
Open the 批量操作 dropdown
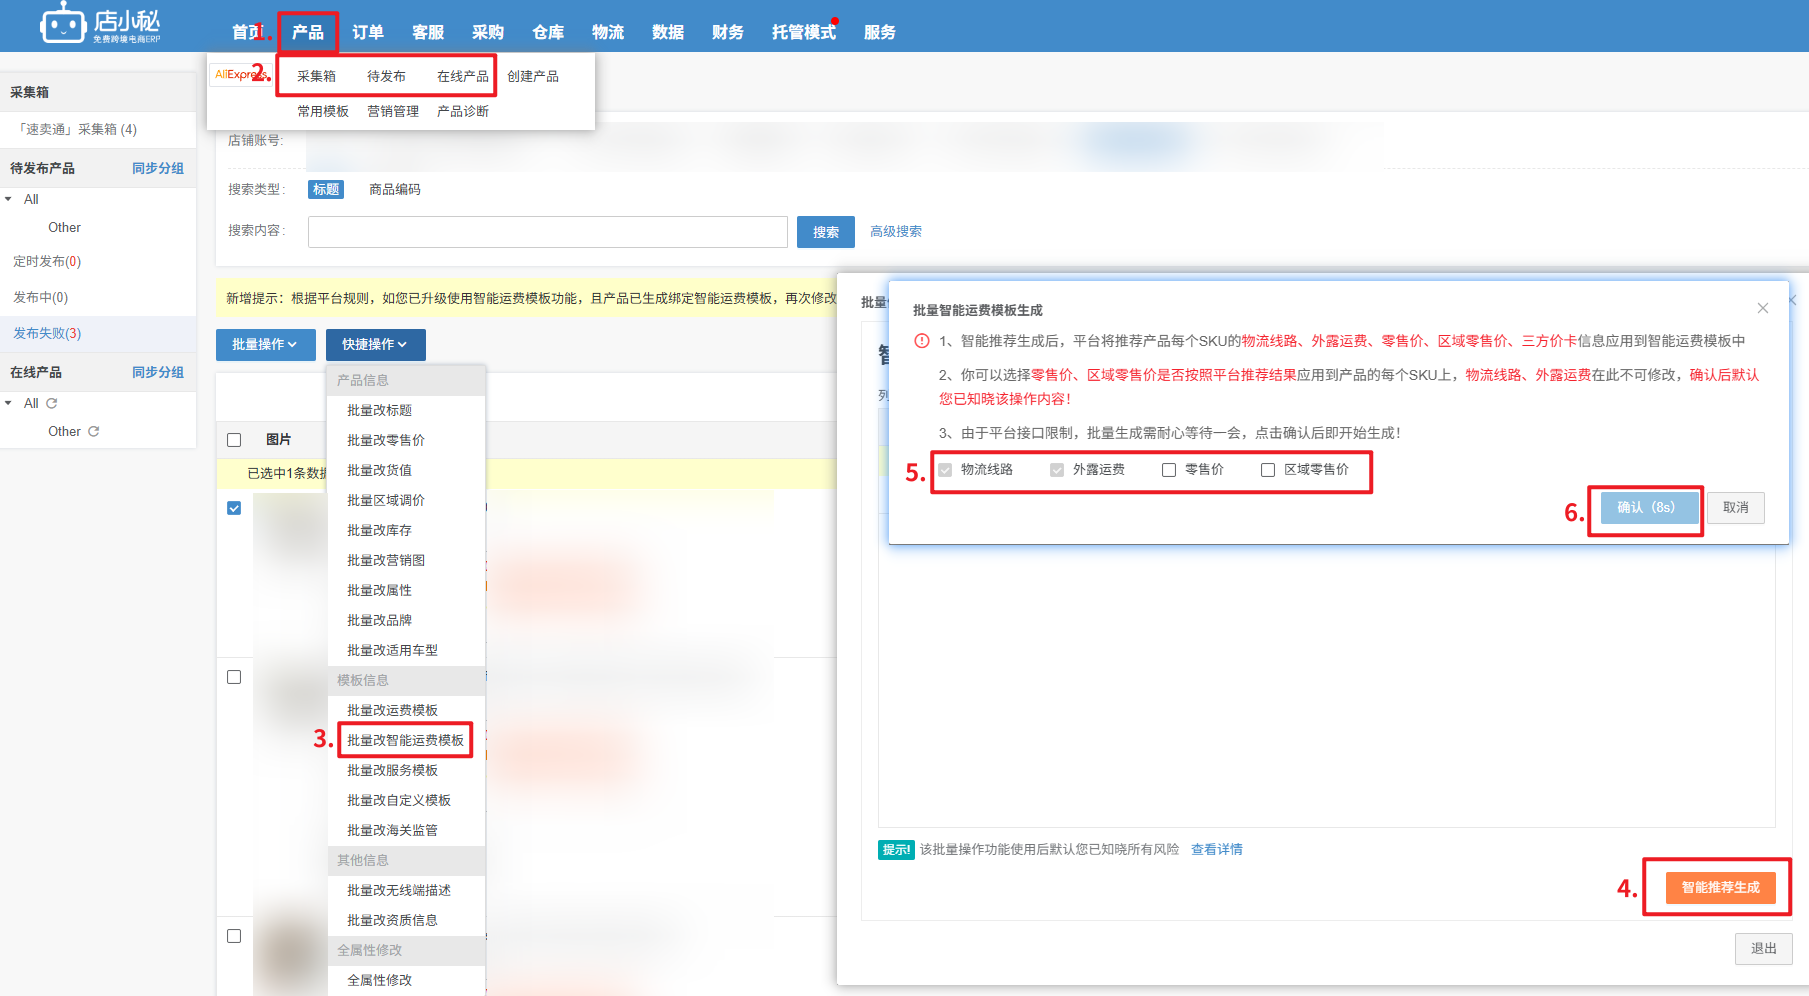coord(265,344)
